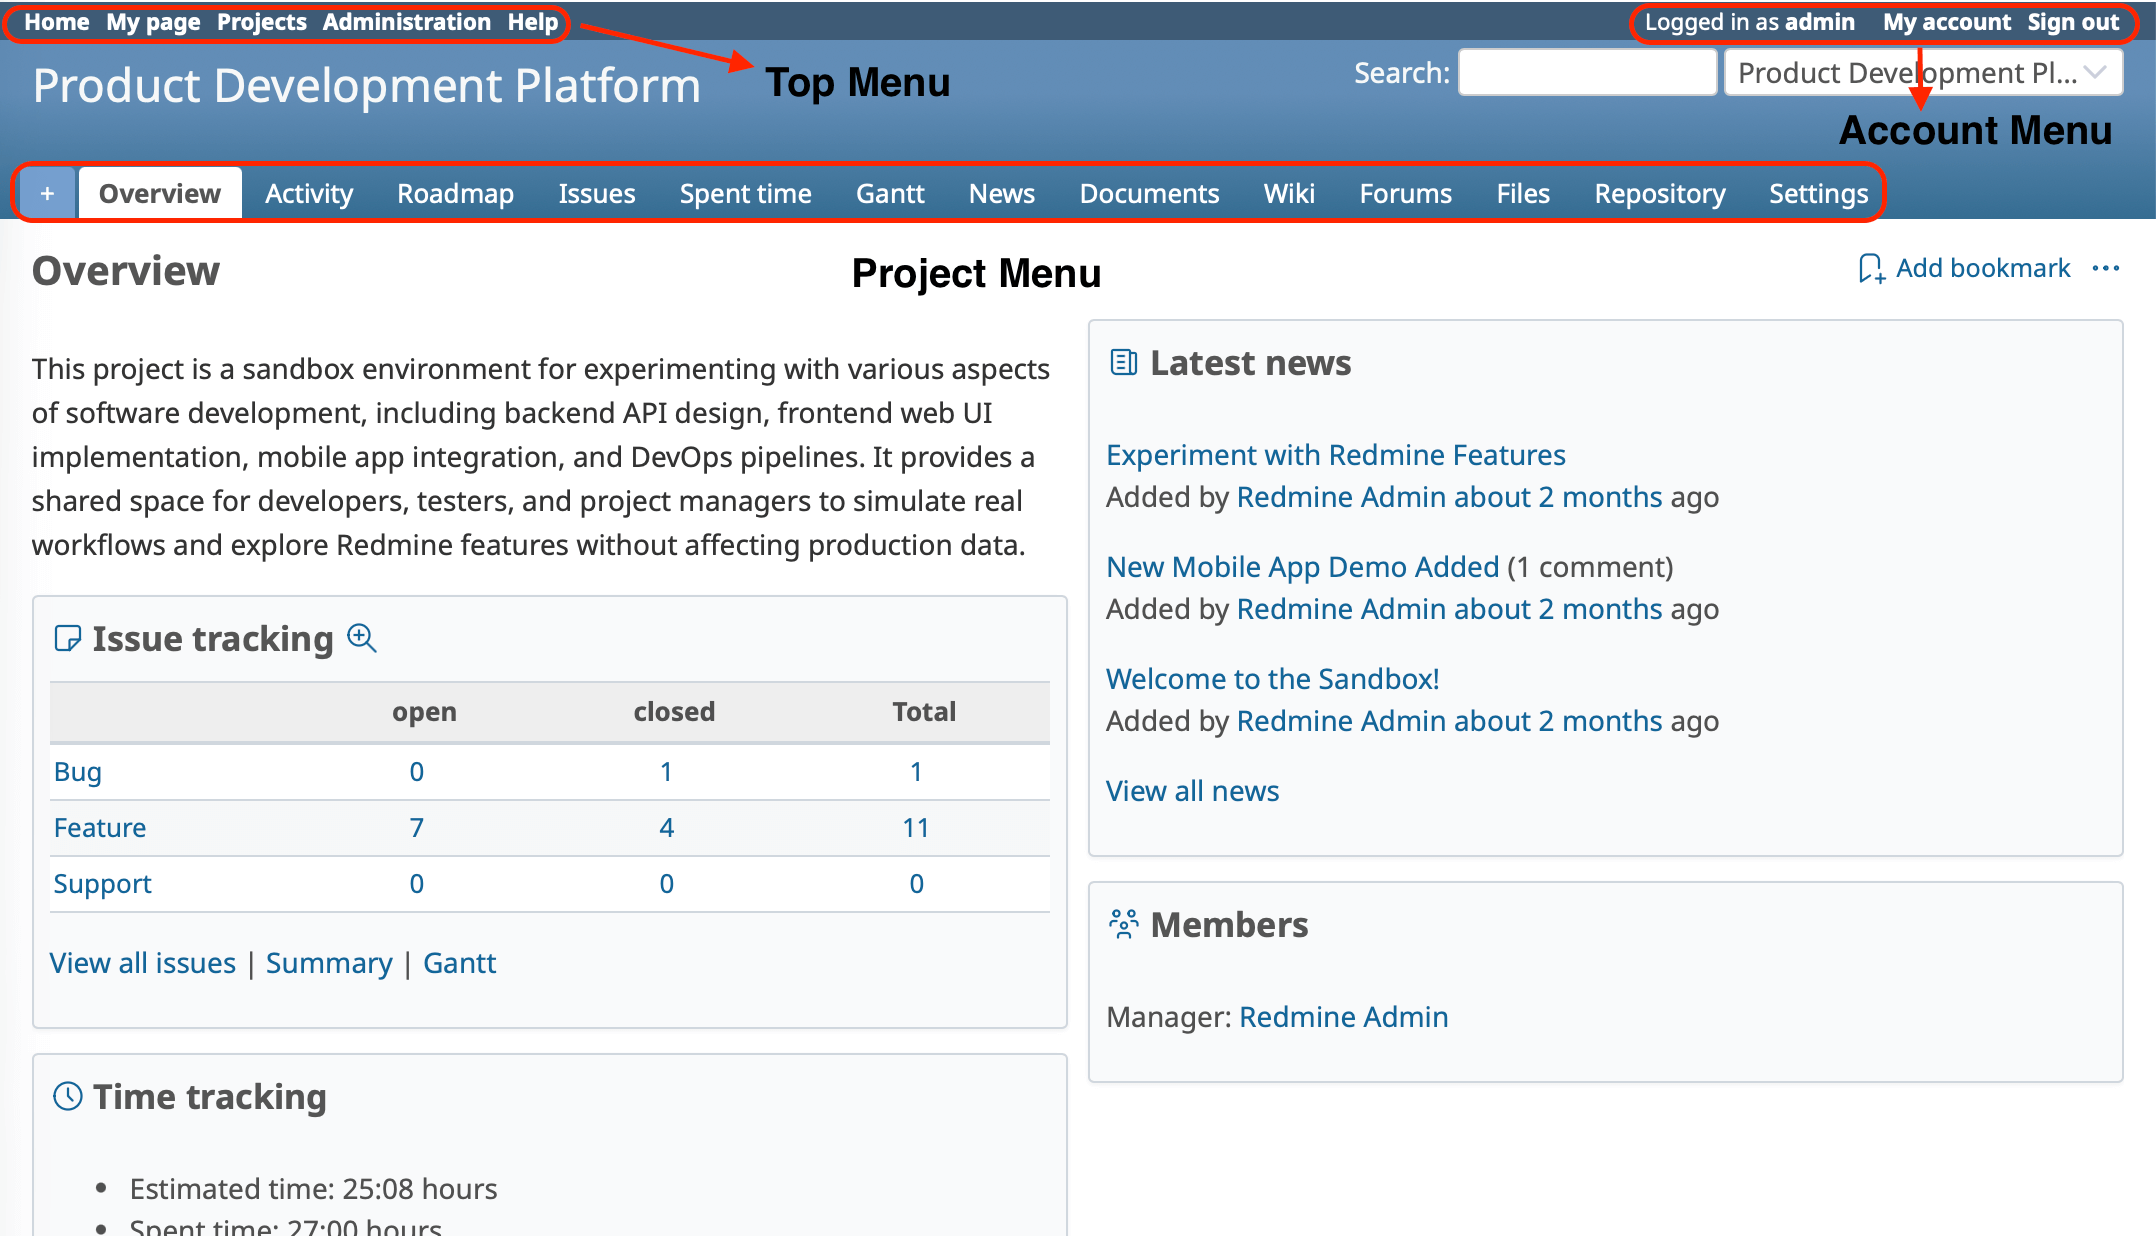The image size is (2156, 1236).
Task: Open the Administration menu
Action: [406, 21]
